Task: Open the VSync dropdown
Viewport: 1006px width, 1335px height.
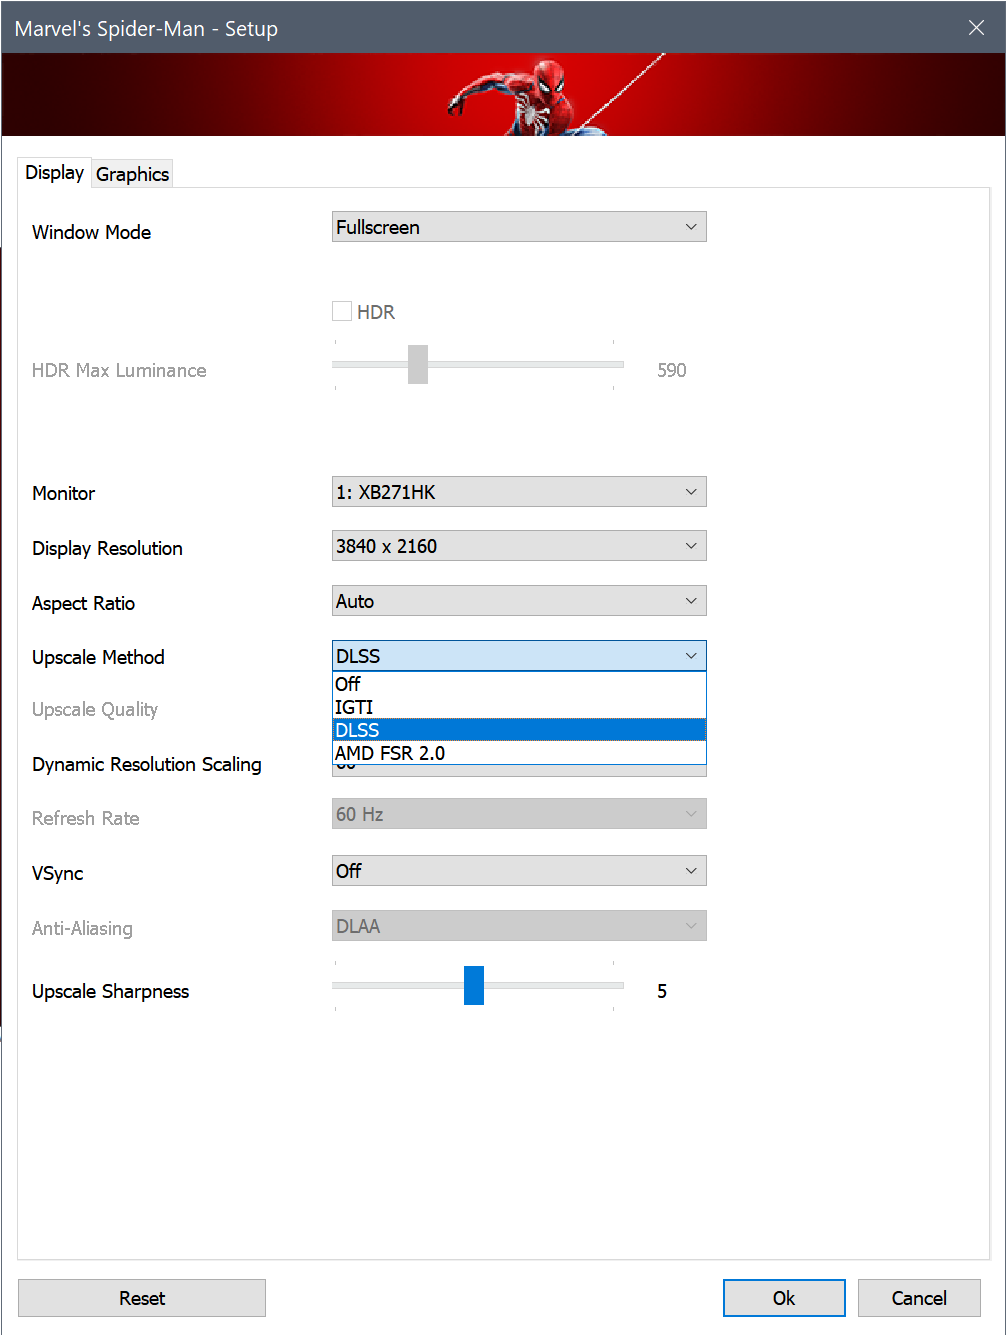Action: [x=519, y=871]
